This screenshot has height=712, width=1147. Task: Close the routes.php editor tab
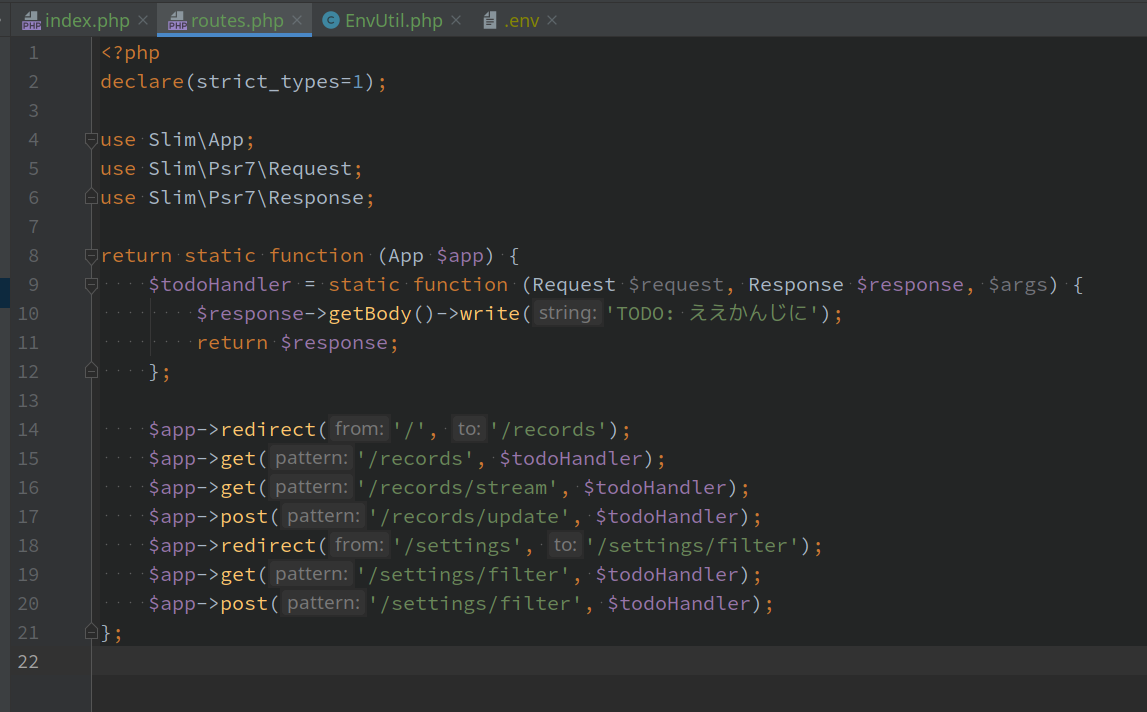[298, 21]
